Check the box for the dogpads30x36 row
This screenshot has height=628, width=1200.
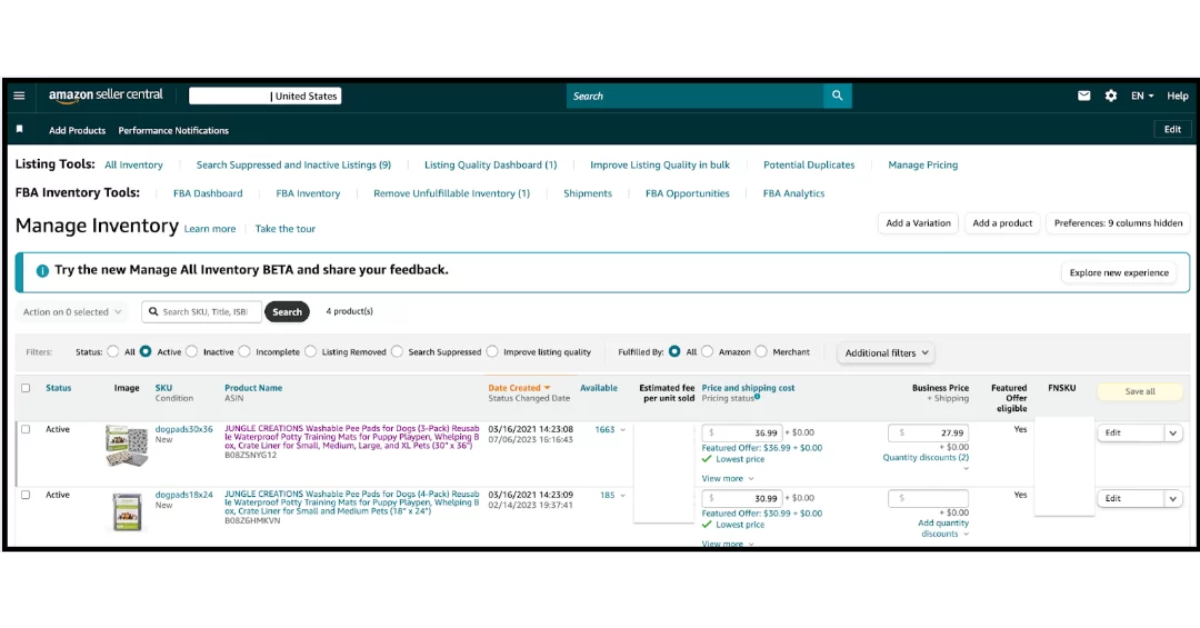[x=26, y=430]
